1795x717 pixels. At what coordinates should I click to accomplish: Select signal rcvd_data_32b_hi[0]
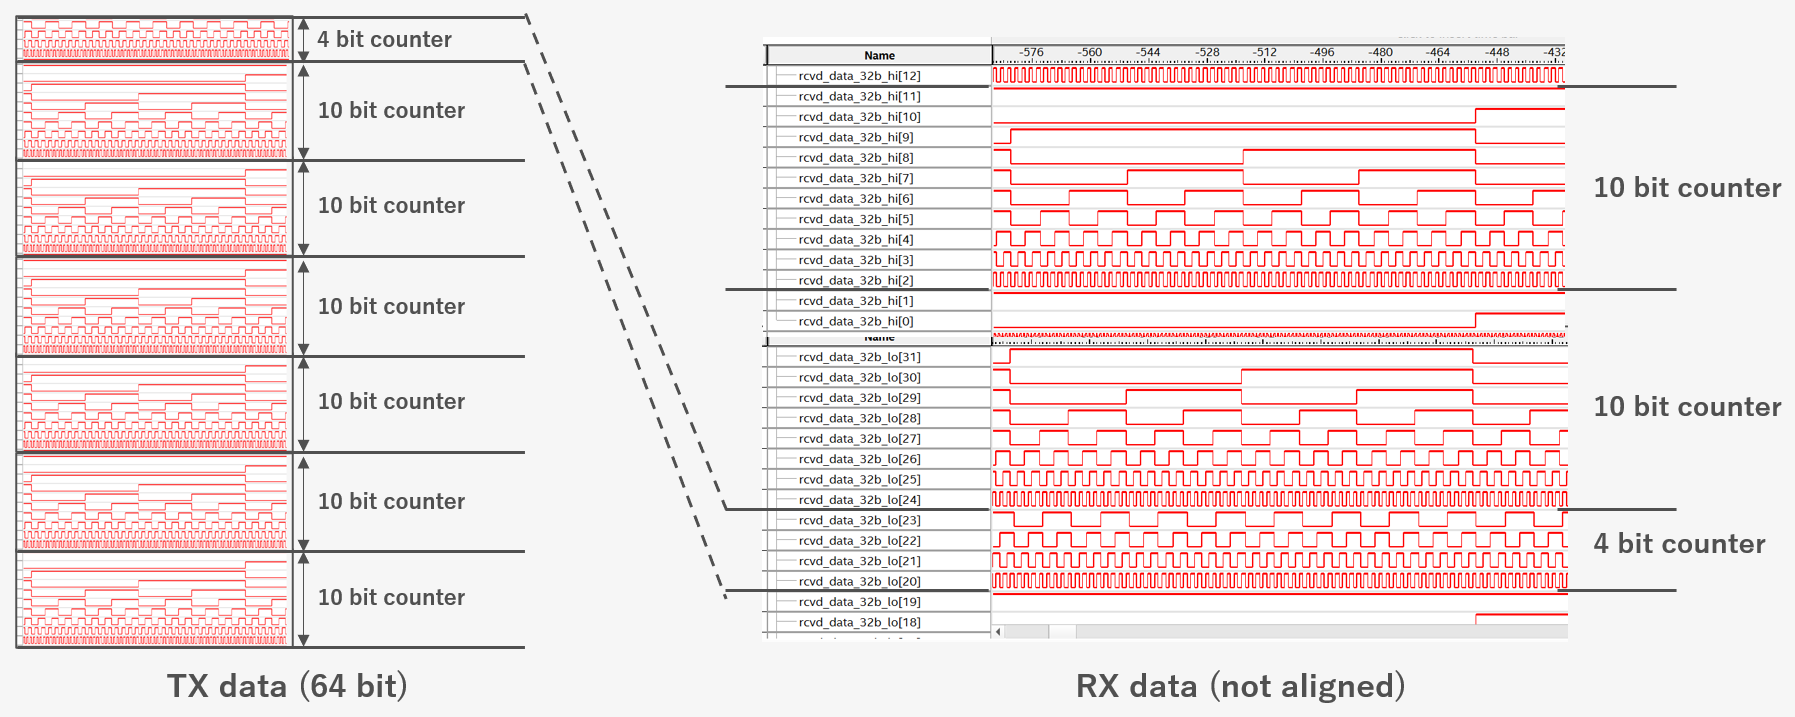coord(855,321)
